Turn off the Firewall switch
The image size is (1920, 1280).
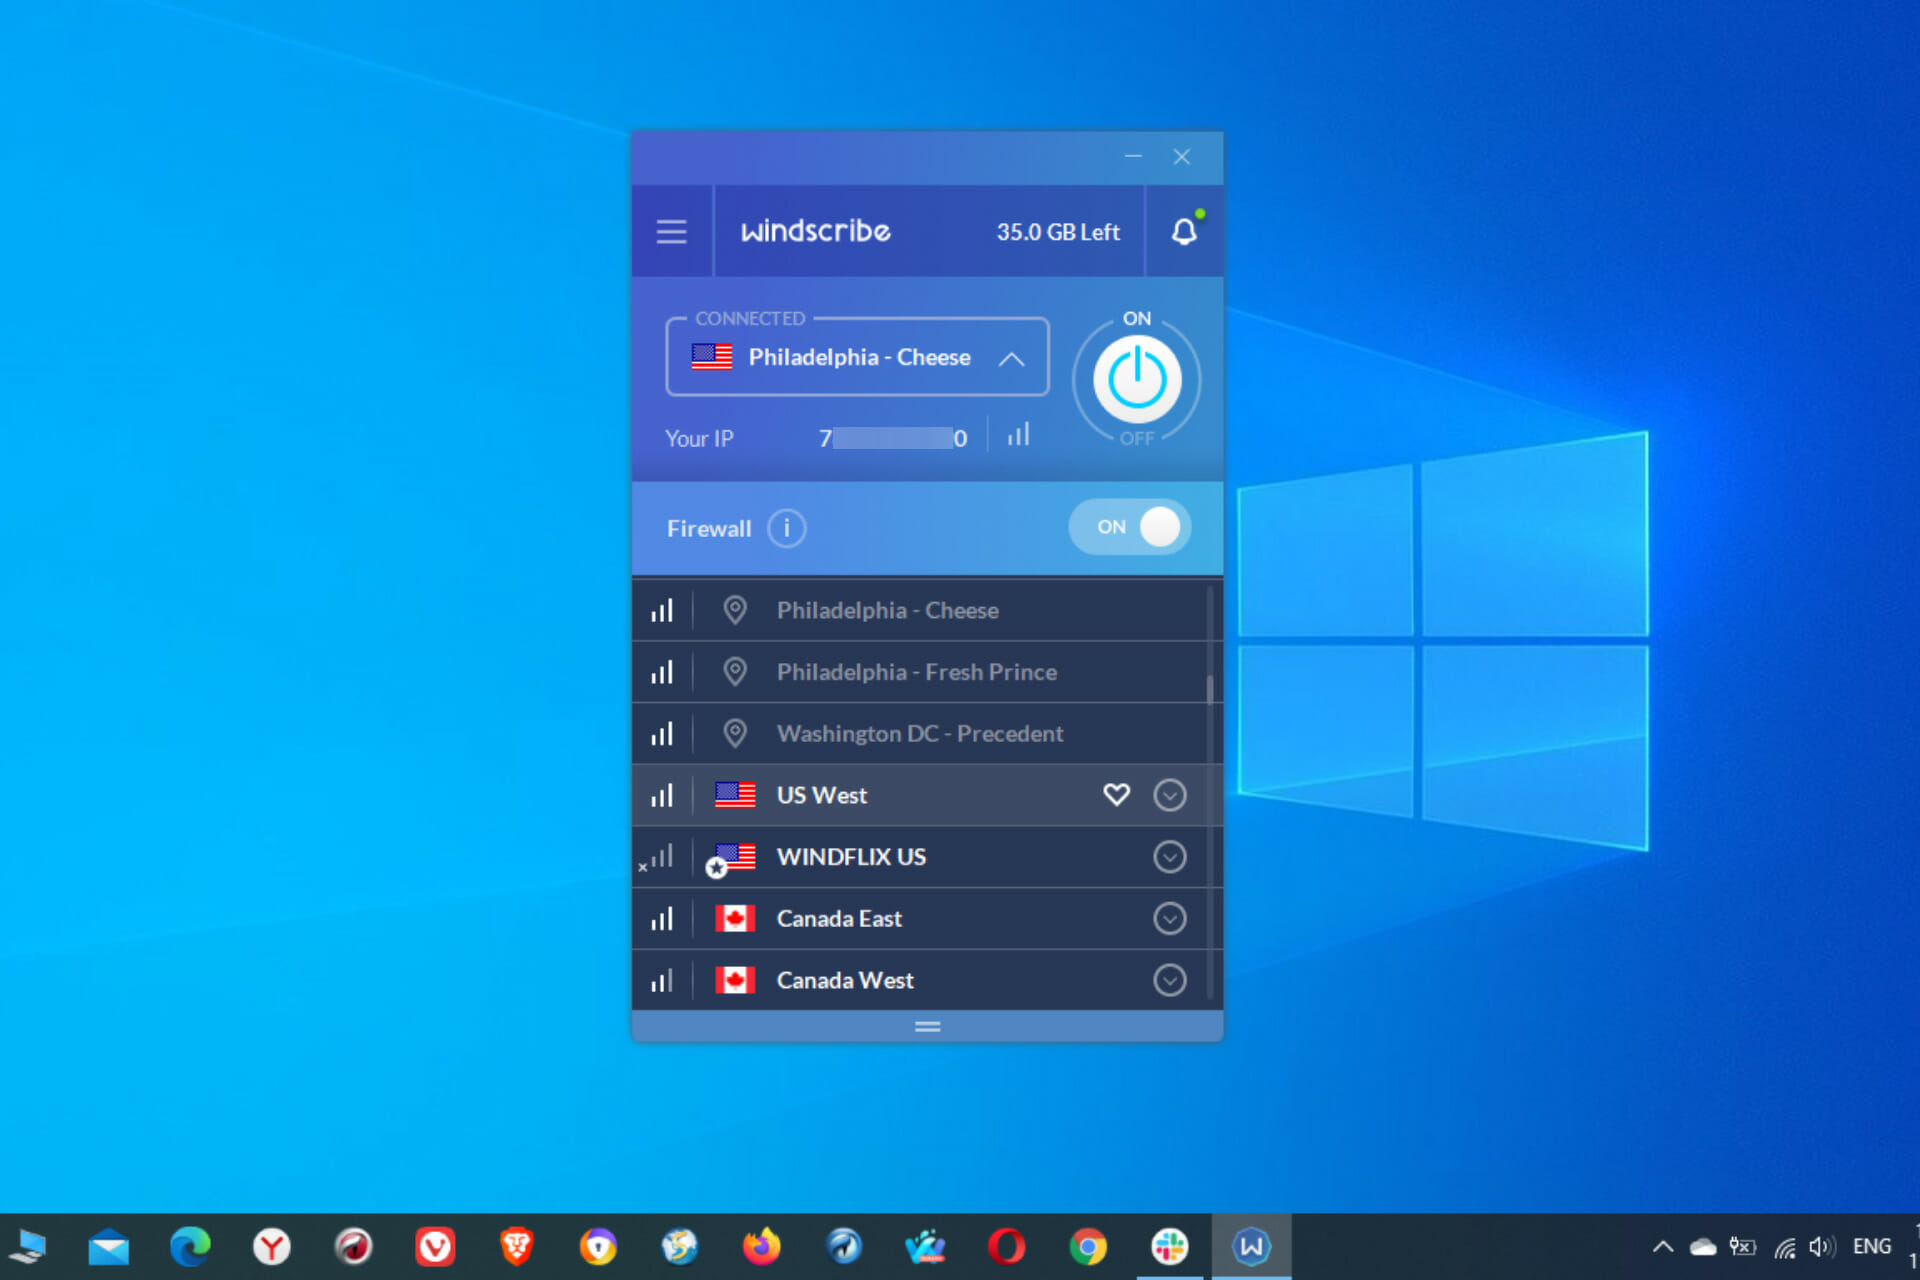point(1130,527)
